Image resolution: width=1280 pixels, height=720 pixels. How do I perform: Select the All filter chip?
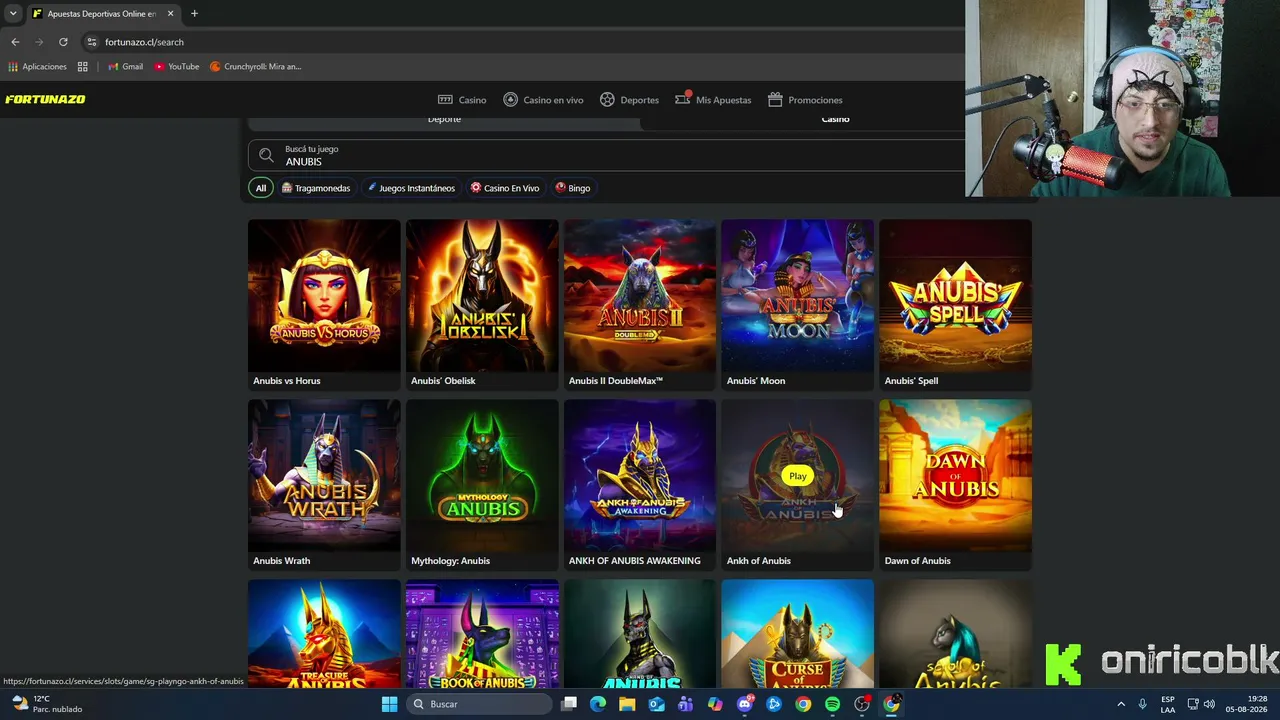(260, 188)
